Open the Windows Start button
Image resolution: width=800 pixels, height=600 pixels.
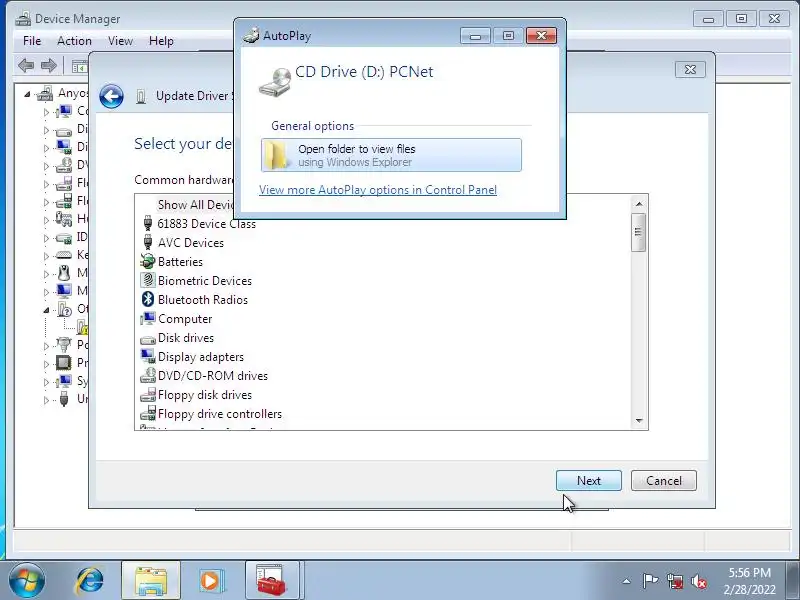click(x=27, y=581)
